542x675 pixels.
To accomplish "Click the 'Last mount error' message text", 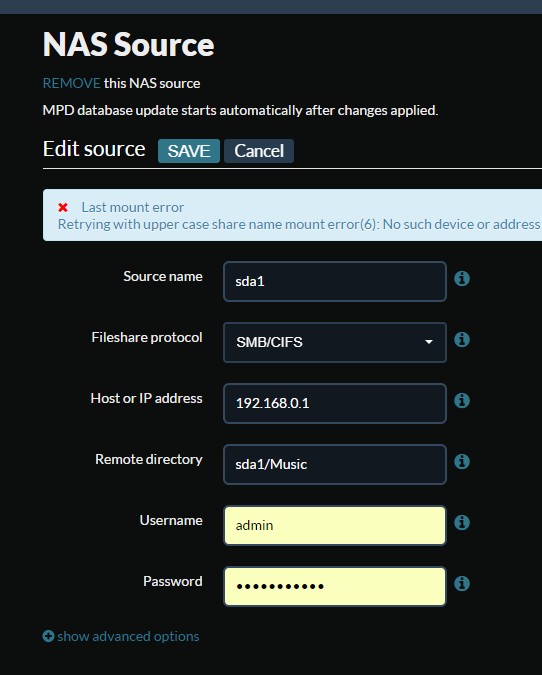I will coord(133,207).
